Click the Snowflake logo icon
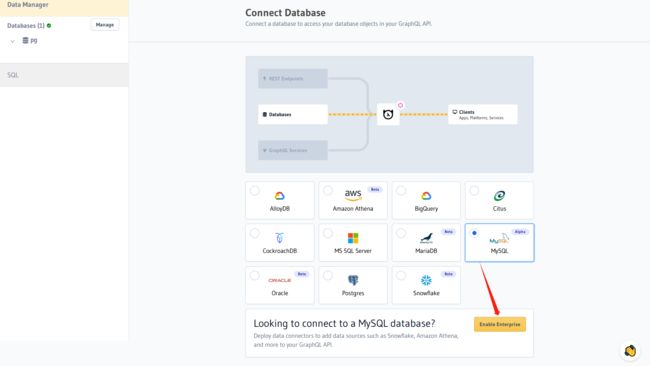The width and height of the screenshot is (650, 366). click(426, 280)
